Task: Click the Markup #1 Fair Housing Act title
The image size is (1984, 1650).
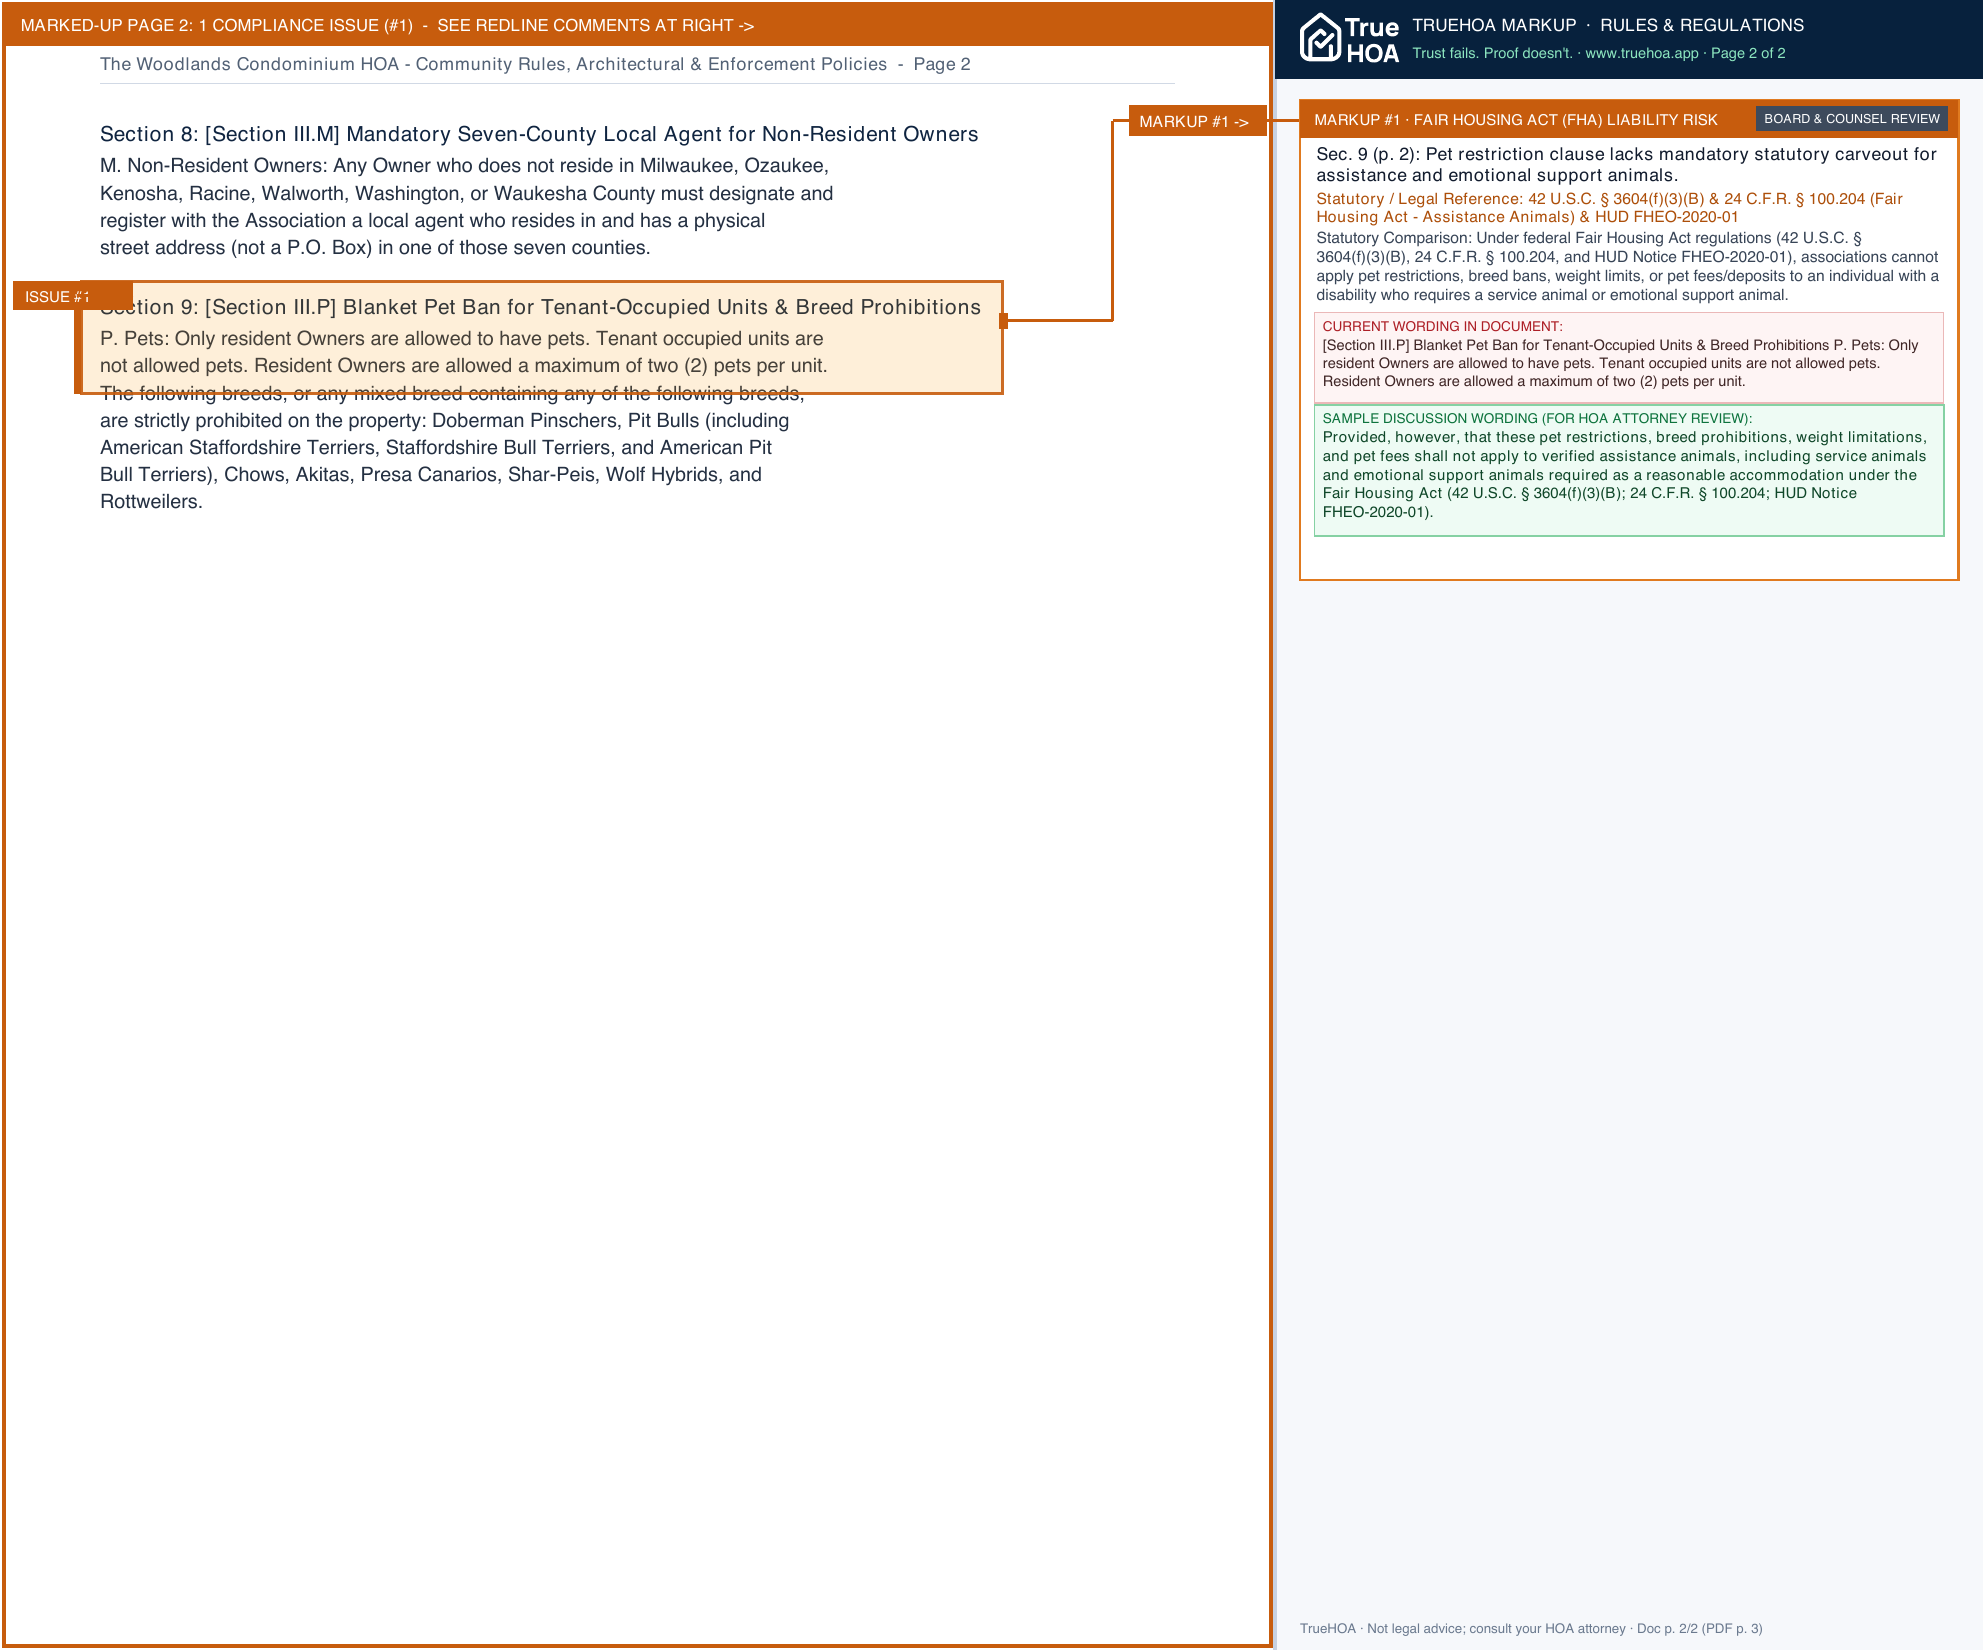Action: pos(1515,119)
